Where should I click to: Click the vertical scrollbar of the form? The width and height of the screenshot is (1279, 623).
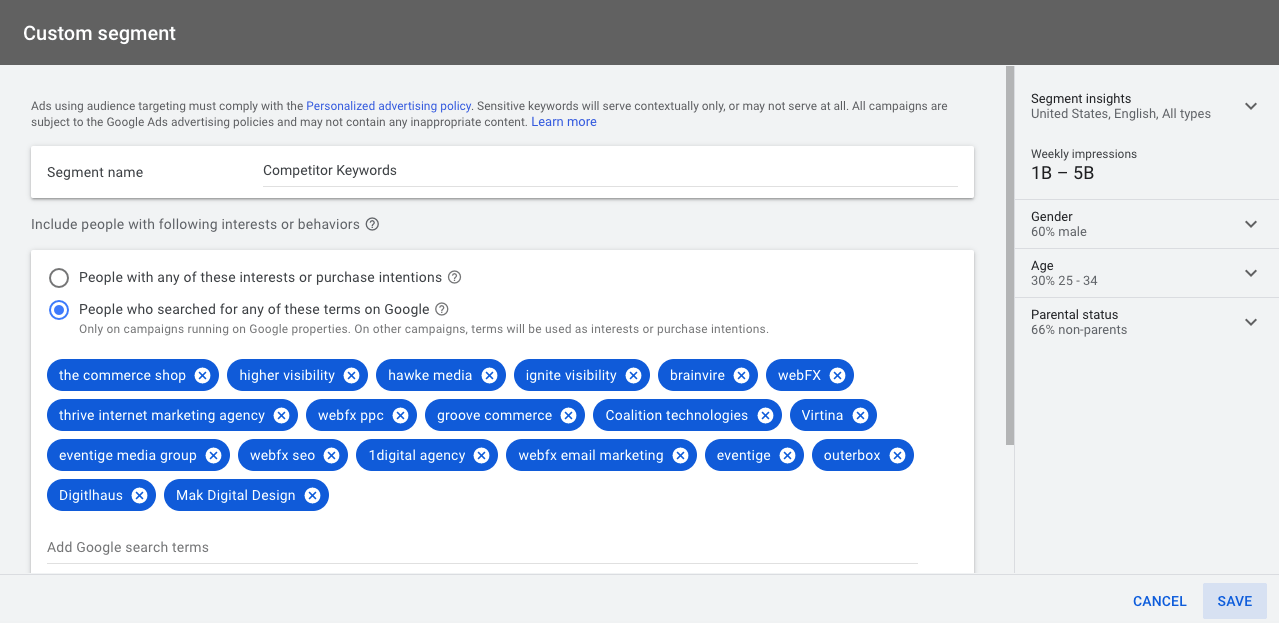point(1010,255)
